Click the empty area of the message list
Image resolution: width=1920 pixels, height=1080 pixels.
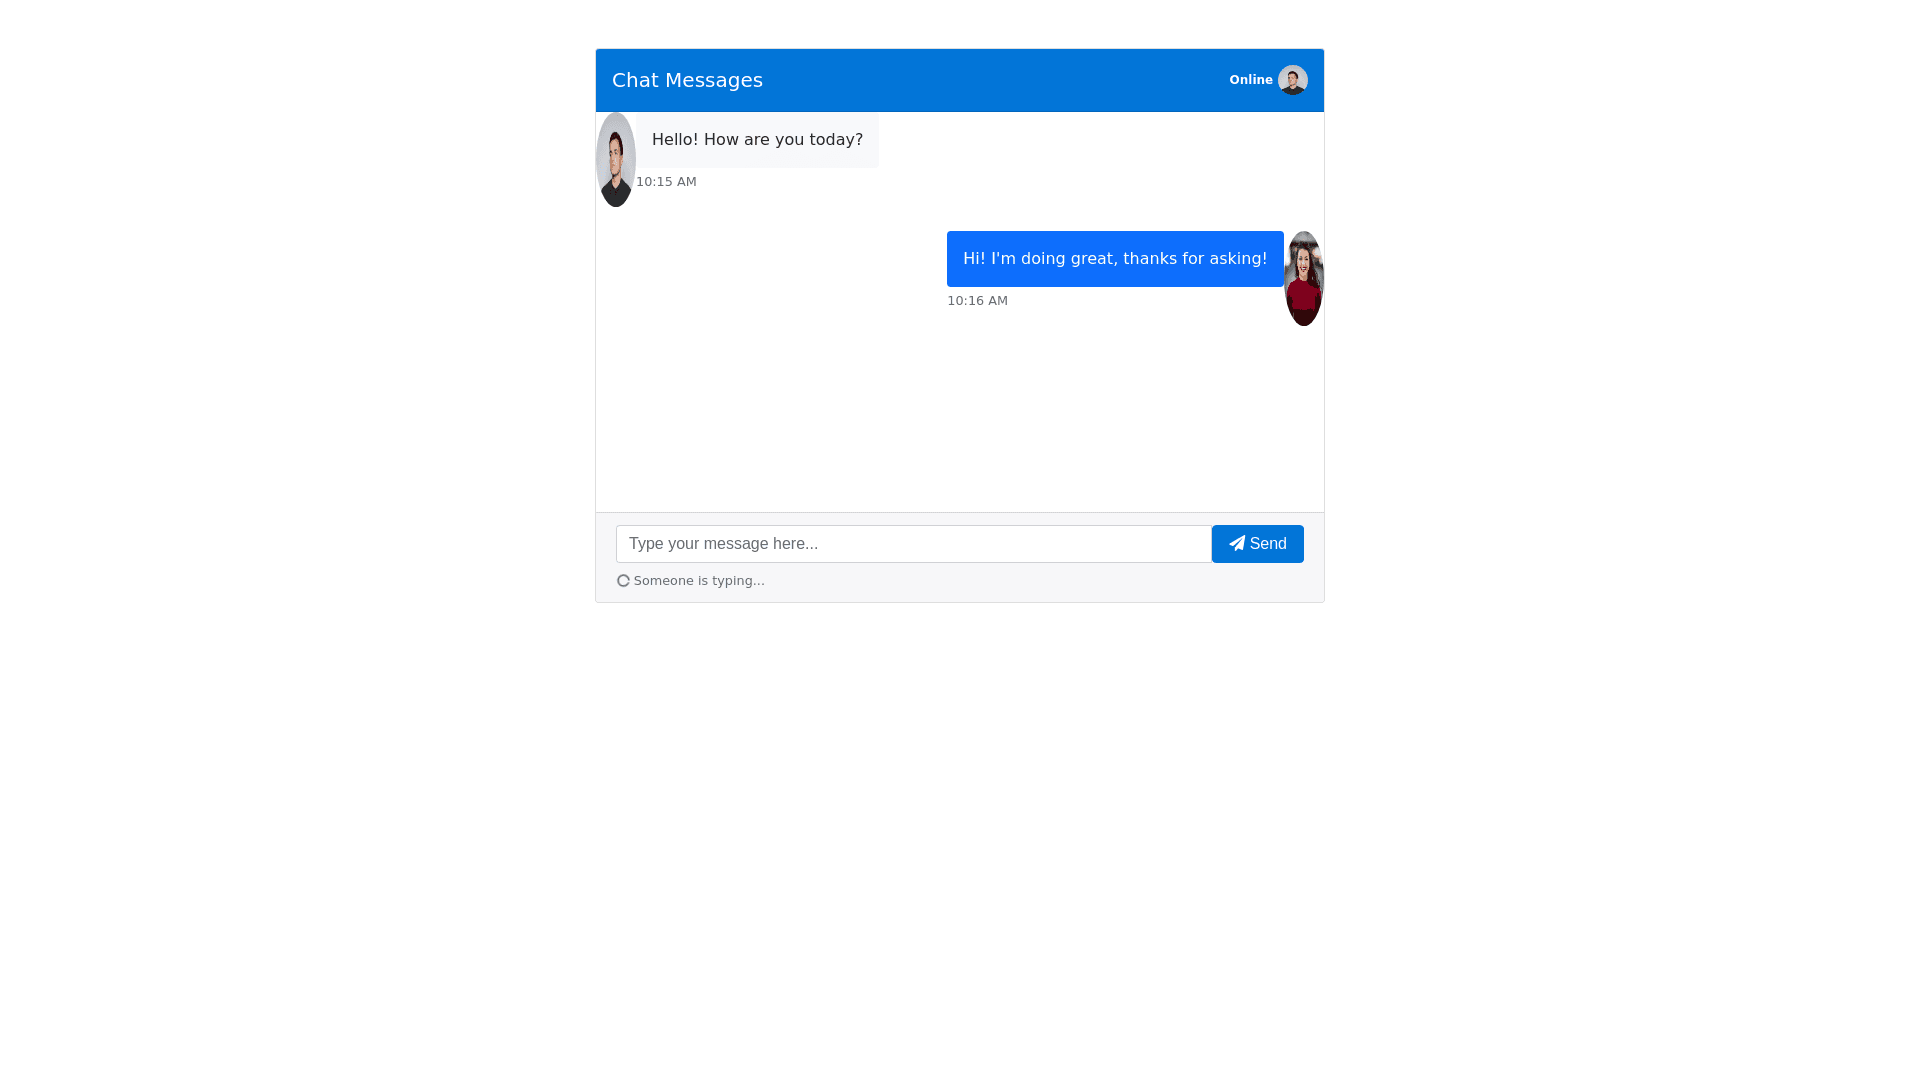[x=960, y=420]
